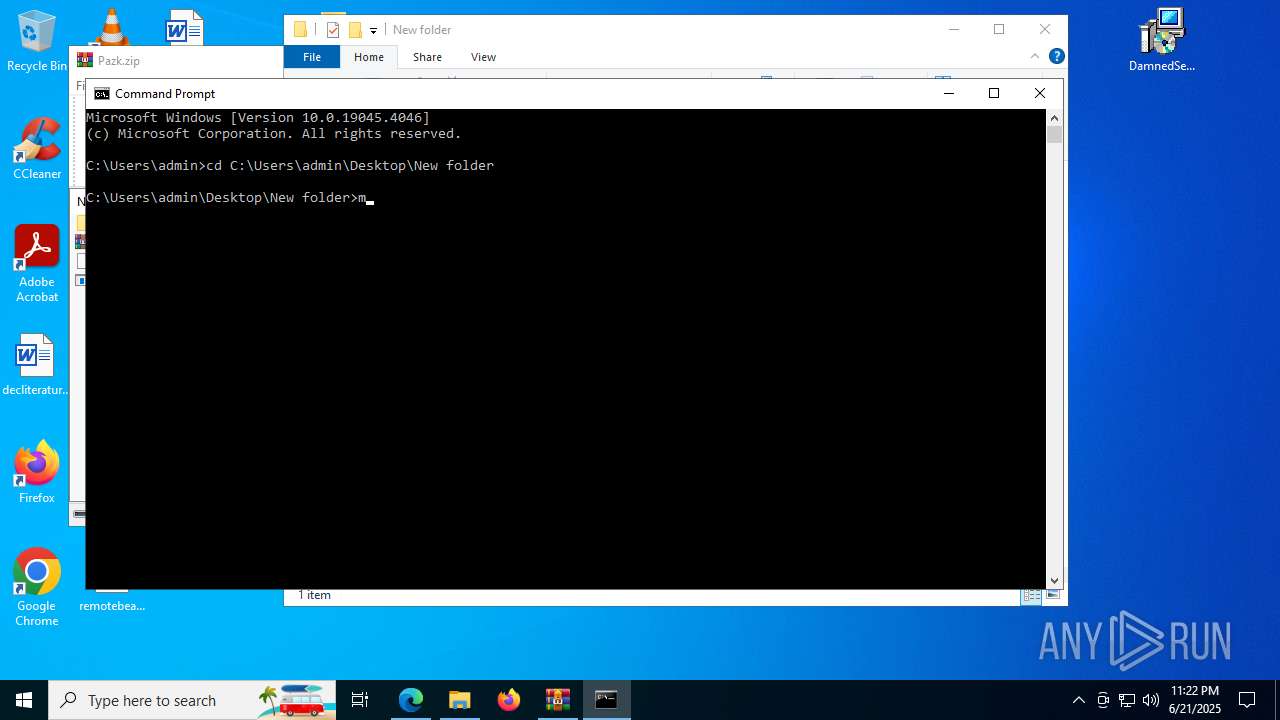Image resolution: width=1280 pixels, height=720 pixels.
Task: Open the Windows Start menu
Action: click(x=24, y=700)
